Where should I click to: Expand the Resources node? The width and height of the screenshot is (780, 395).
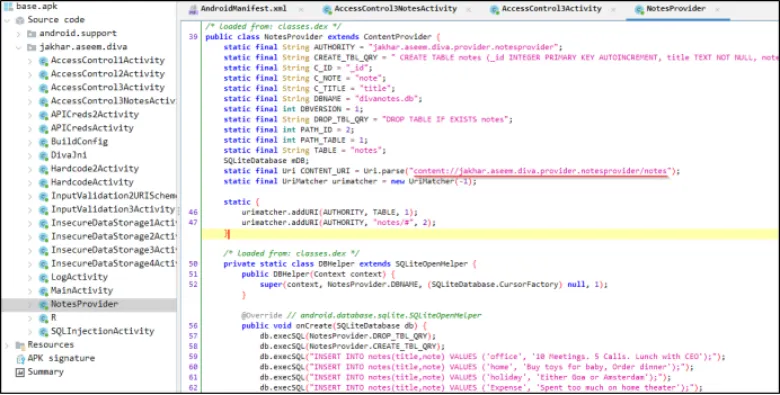(7, 345)
